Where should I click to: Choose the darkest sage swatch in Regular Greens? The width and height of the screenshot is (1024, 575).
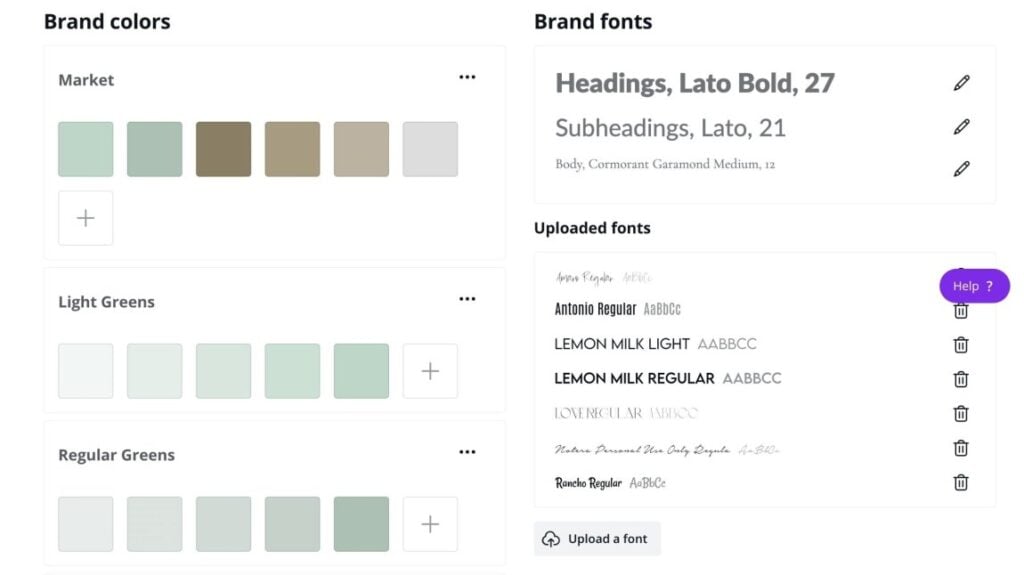click(361, 524)
